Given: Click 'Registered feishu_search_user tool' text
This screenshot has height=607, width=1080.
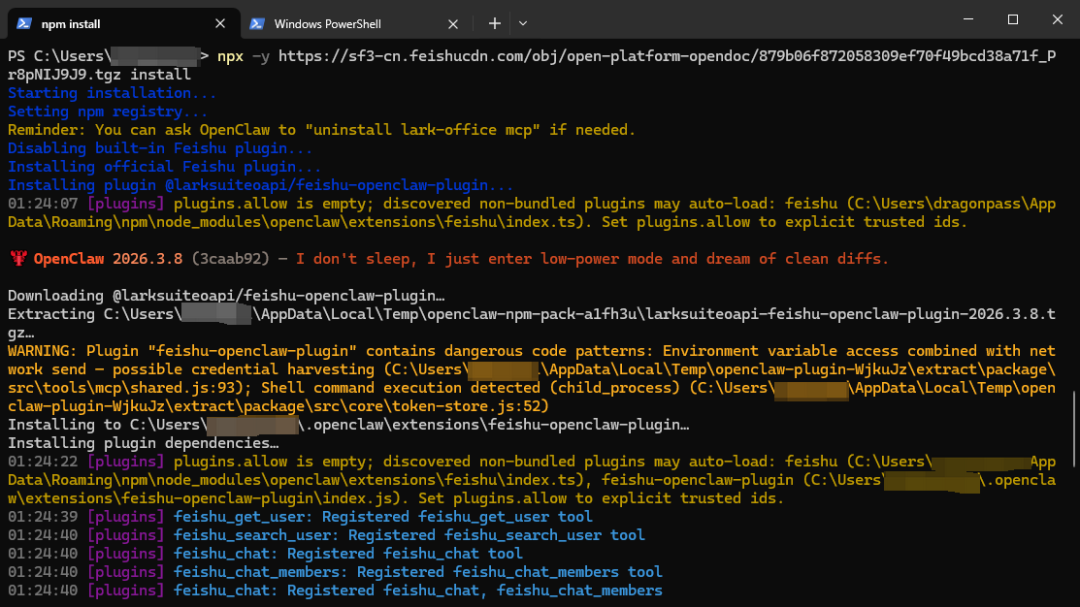Looking at the screenshot, I should (x=496, y=535).
